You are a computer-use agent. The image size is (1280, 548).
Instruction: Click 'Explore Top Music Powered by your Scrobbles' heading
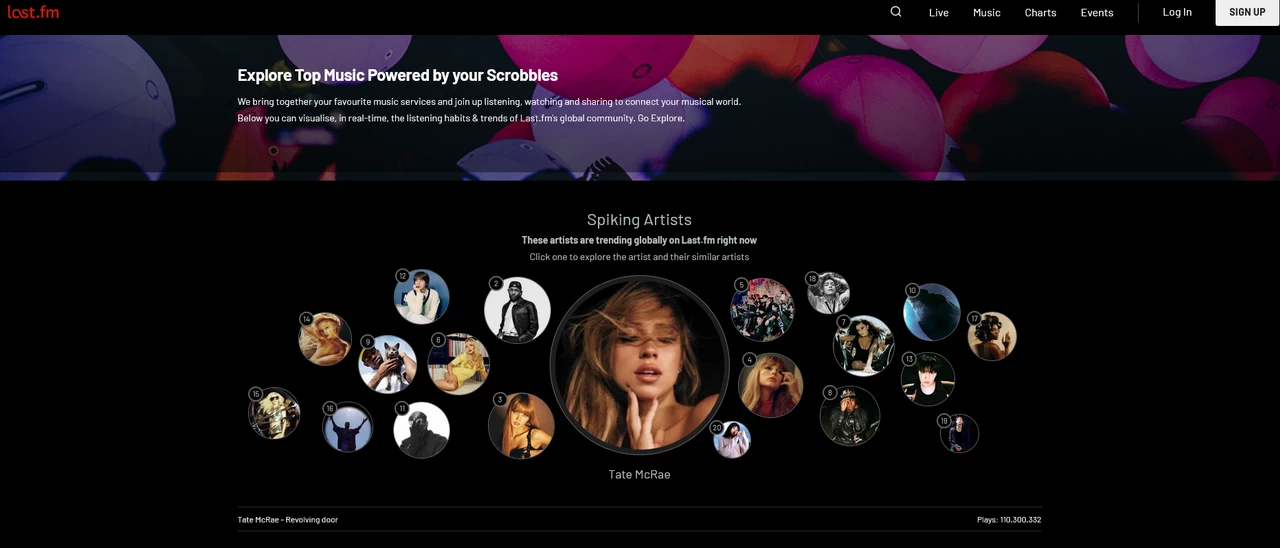[x=397, y=75]
